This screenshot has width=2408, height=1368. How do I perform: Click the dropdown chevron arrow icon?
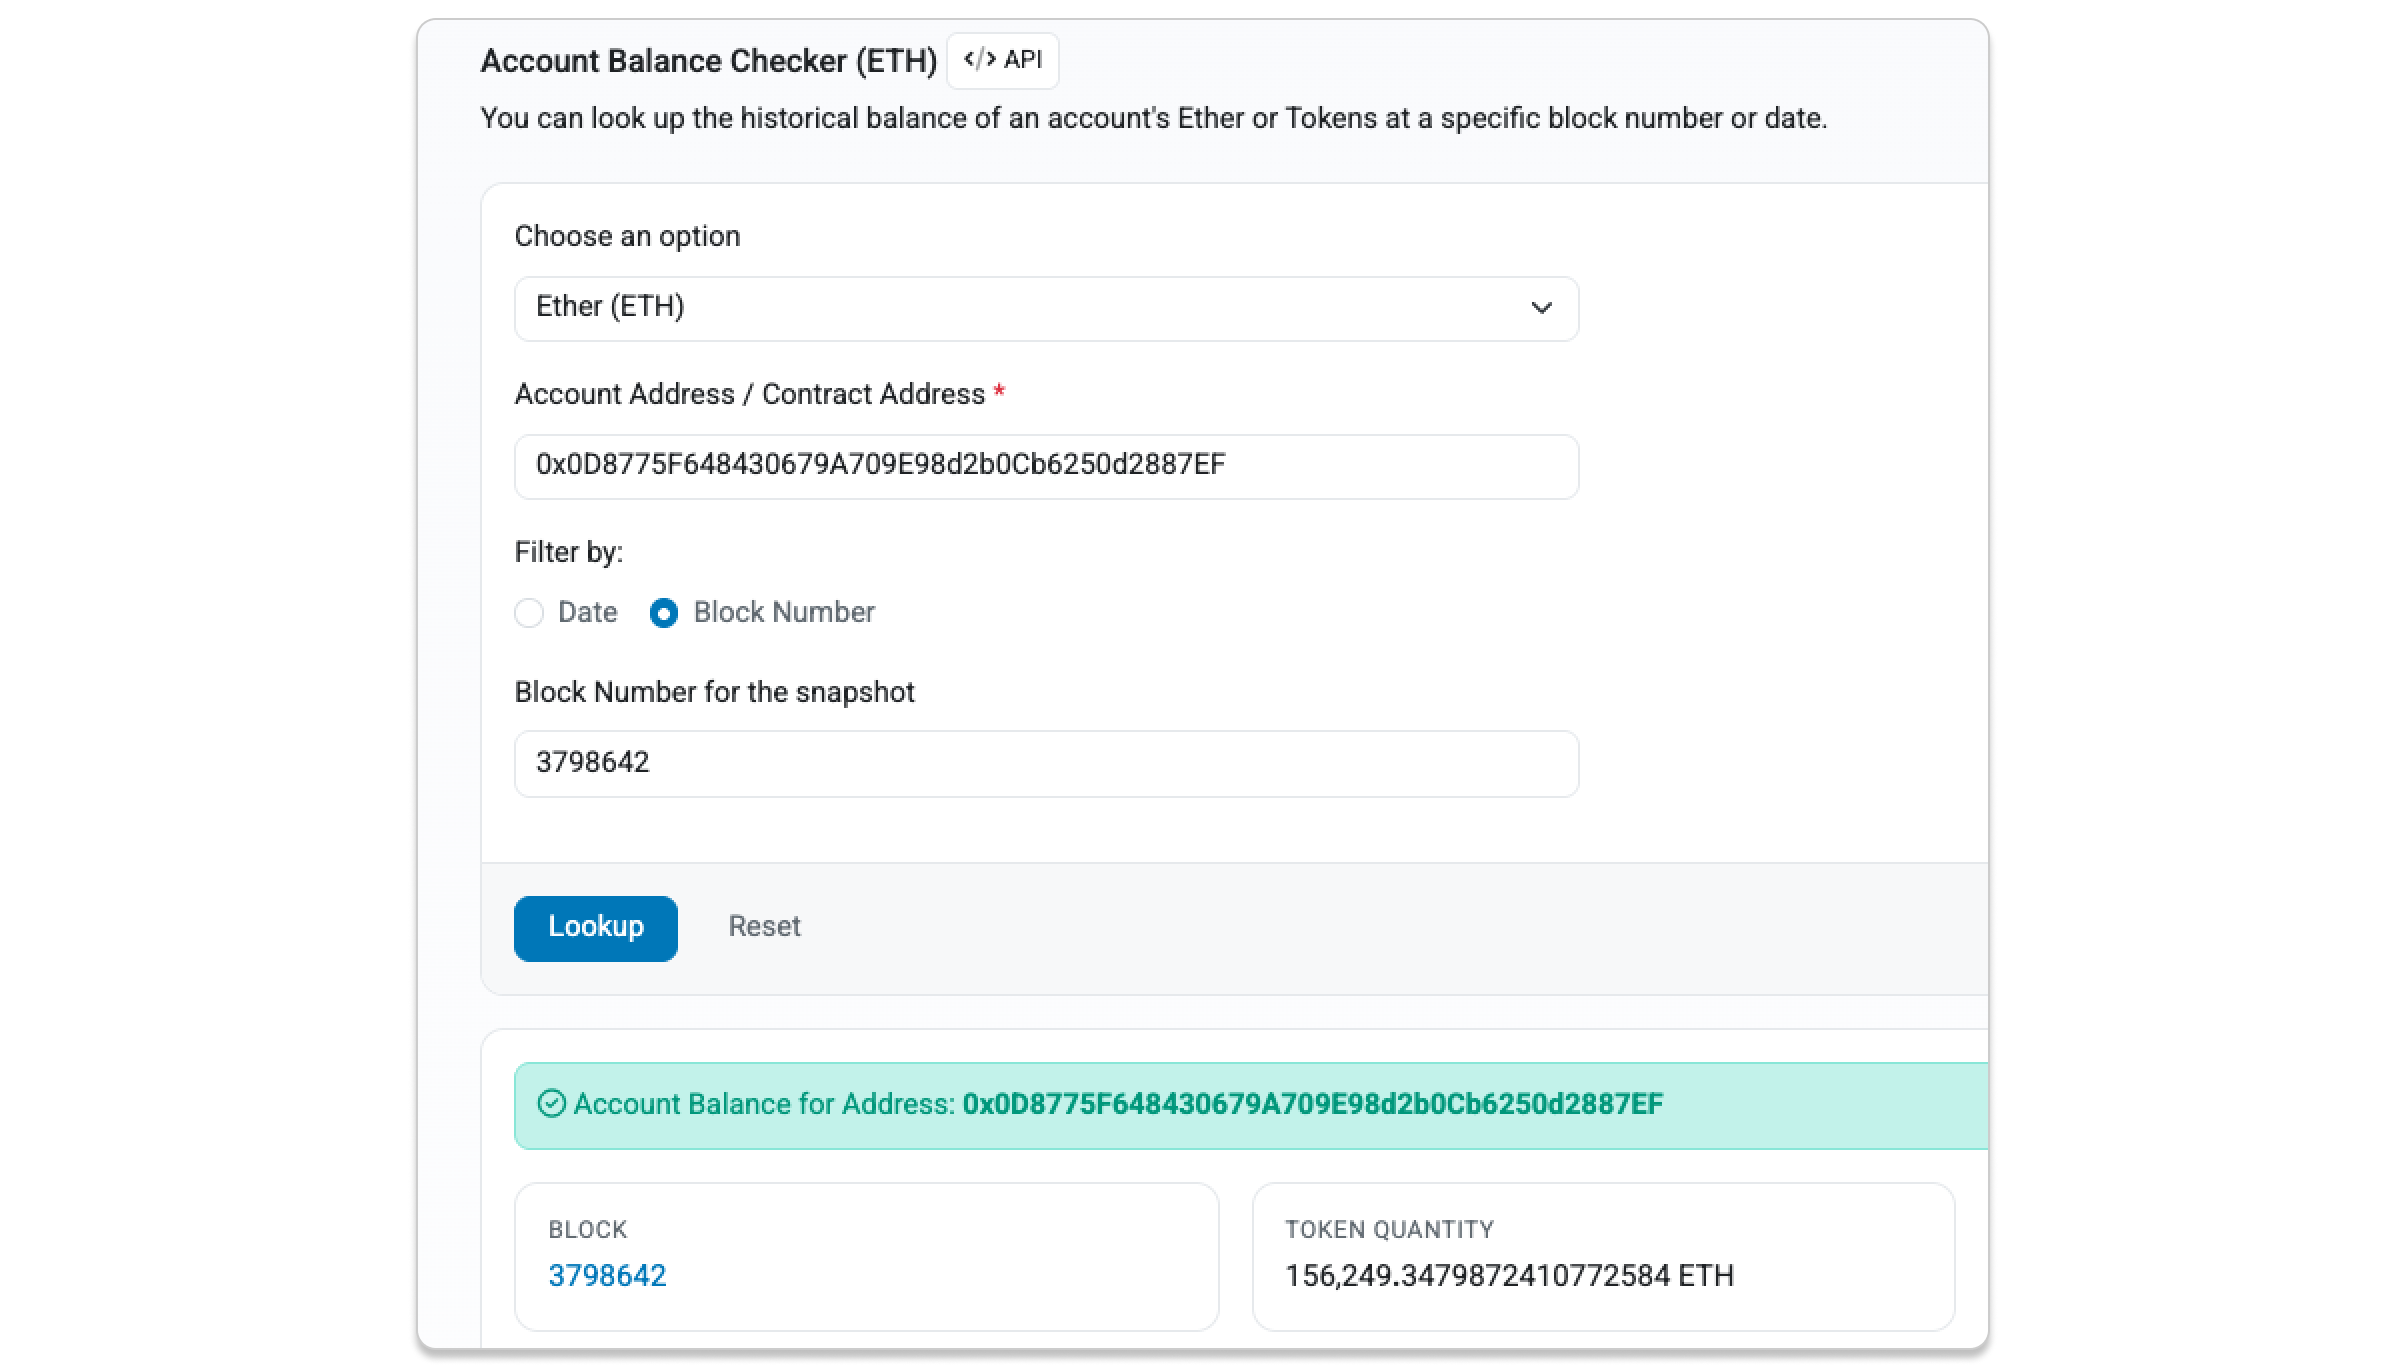coord(1541,308)
